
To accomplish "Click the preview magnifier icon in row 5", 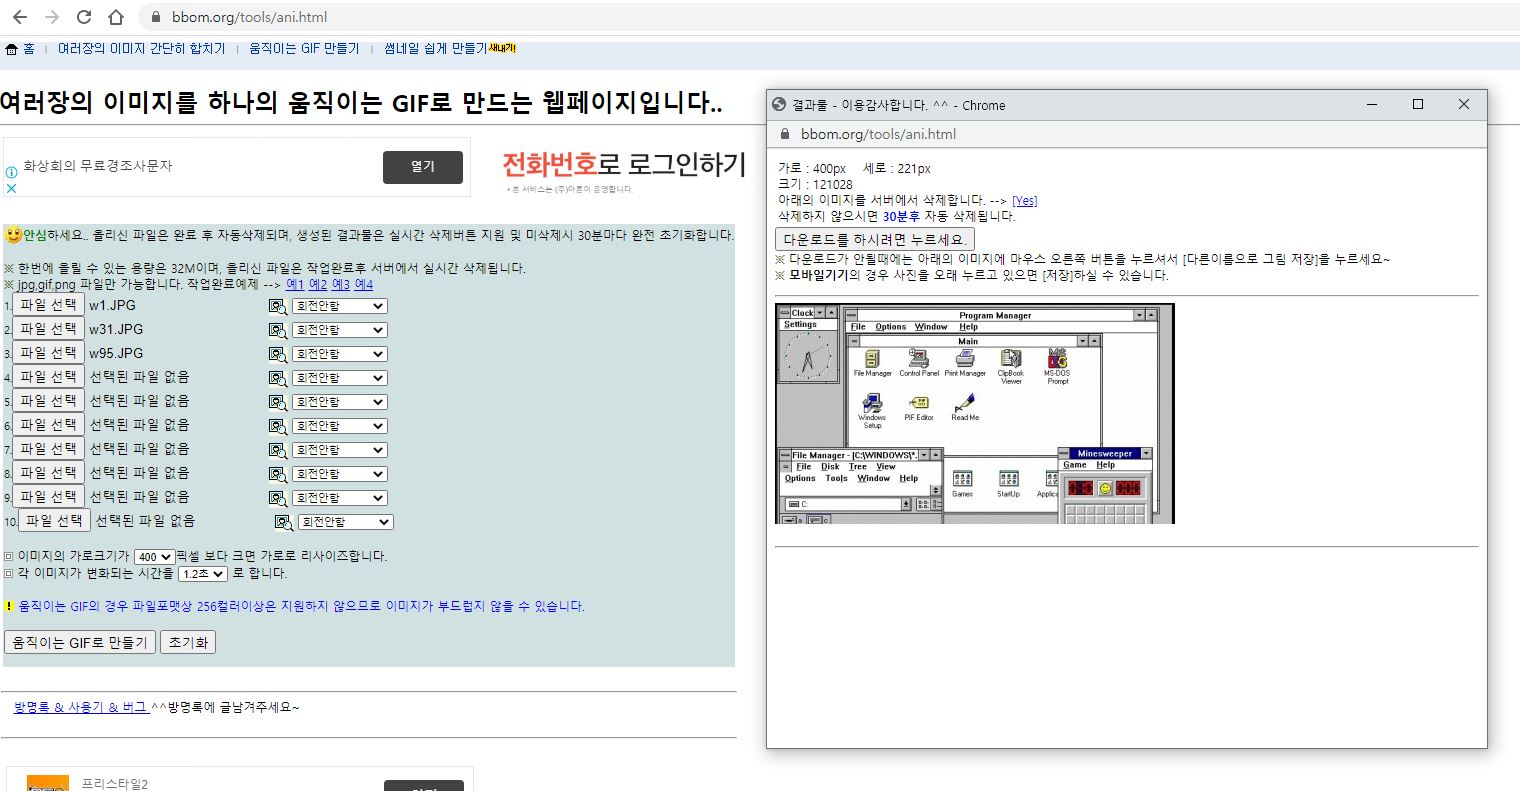I will click(x=277, y=402).
